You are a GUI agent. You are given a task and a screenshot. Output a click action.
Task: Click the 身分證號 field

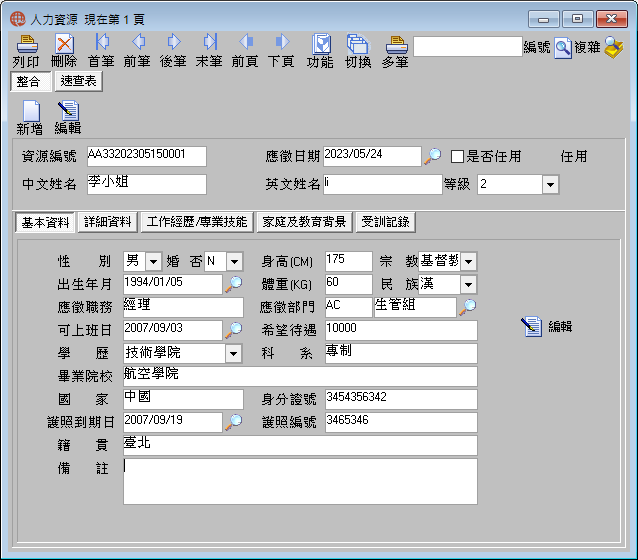pos(401,399)
